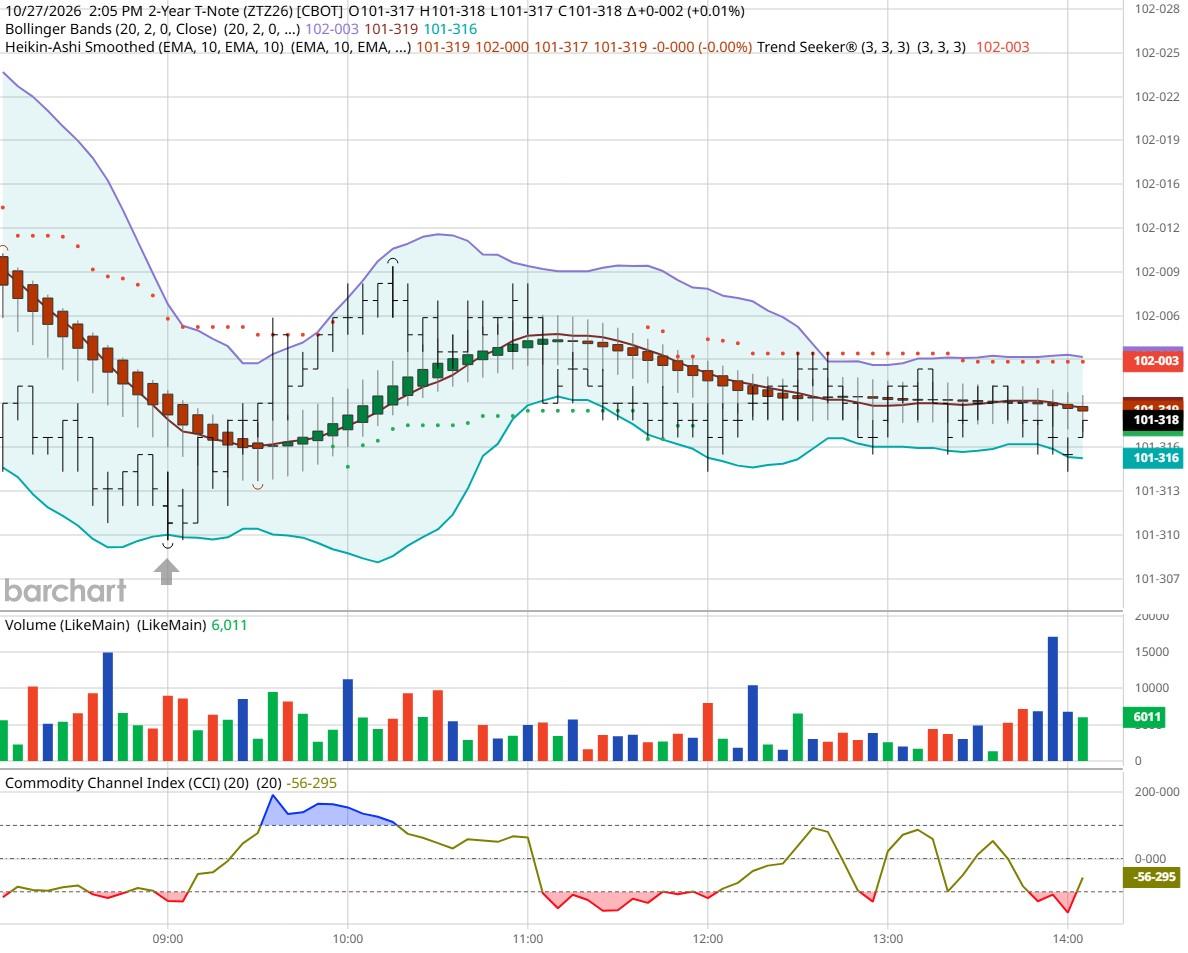Click the 09:00 time axis label
The height and width of the screenshot is (953, 1188).
click(x=167, y=939)
